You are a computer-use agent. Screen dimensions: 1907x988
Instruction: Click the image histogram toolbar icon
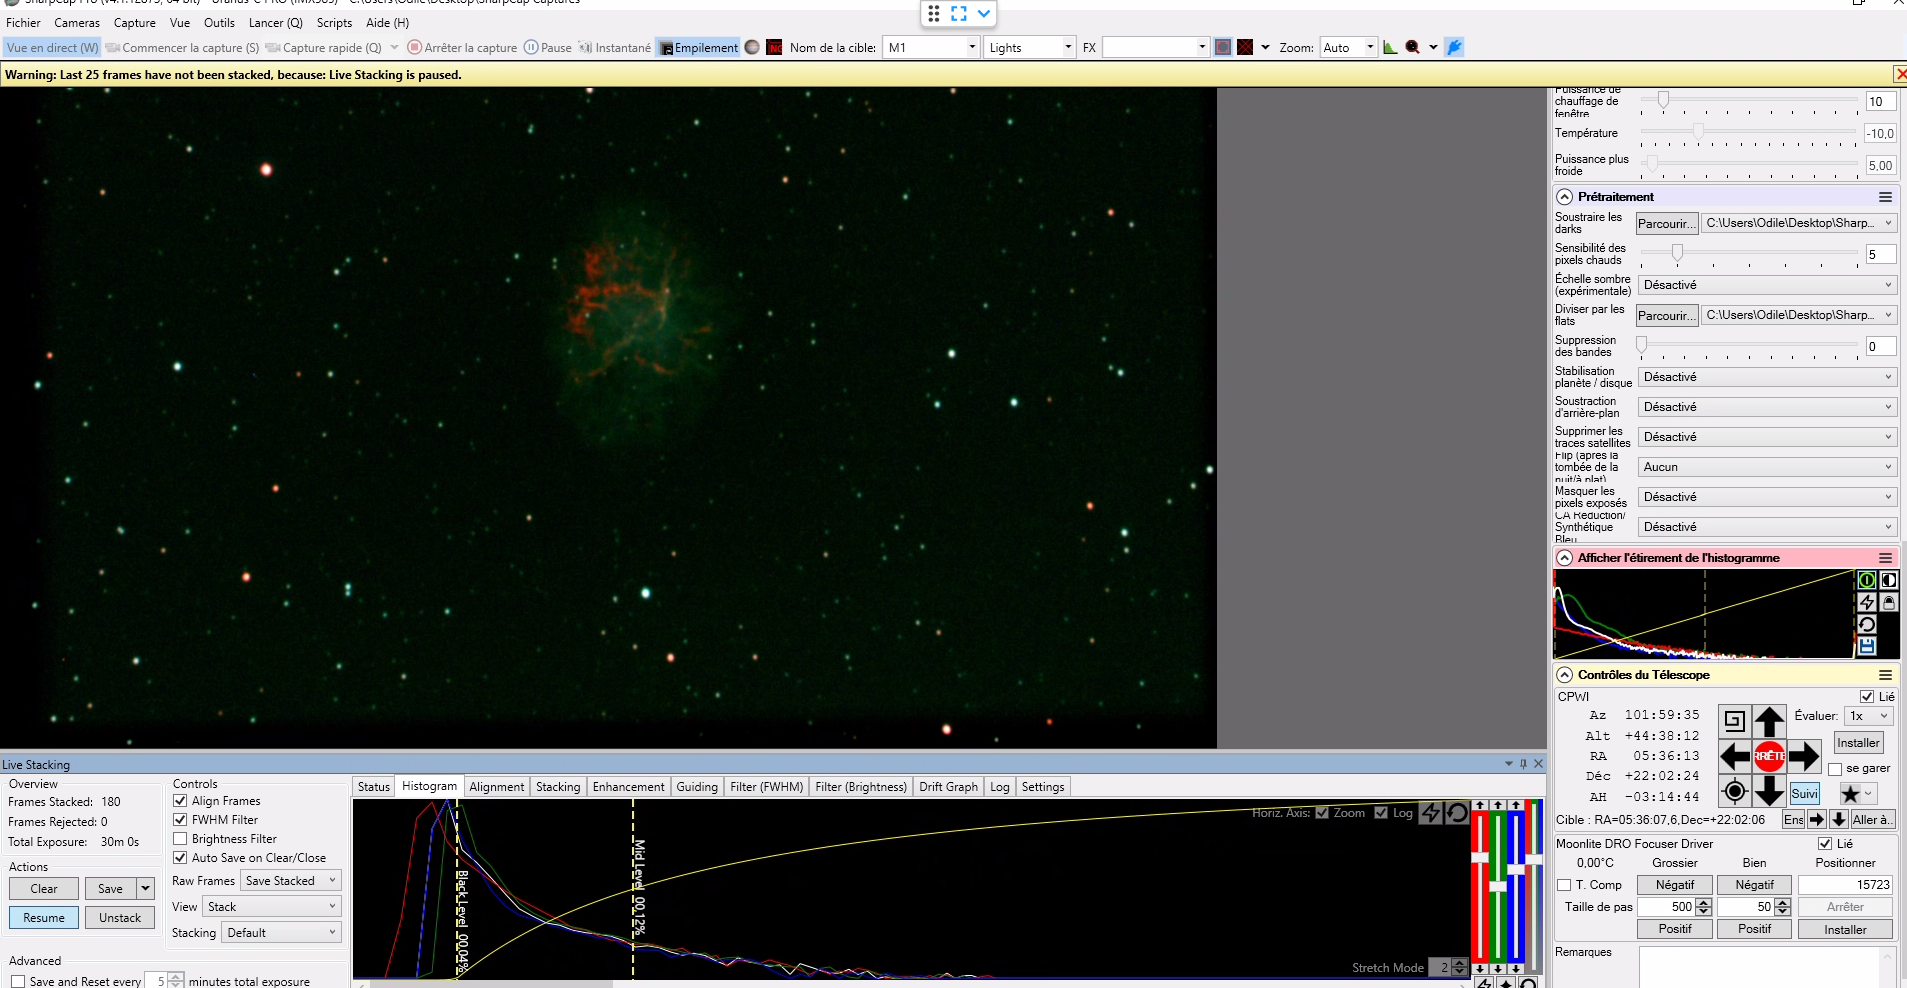coord(1390,47)
